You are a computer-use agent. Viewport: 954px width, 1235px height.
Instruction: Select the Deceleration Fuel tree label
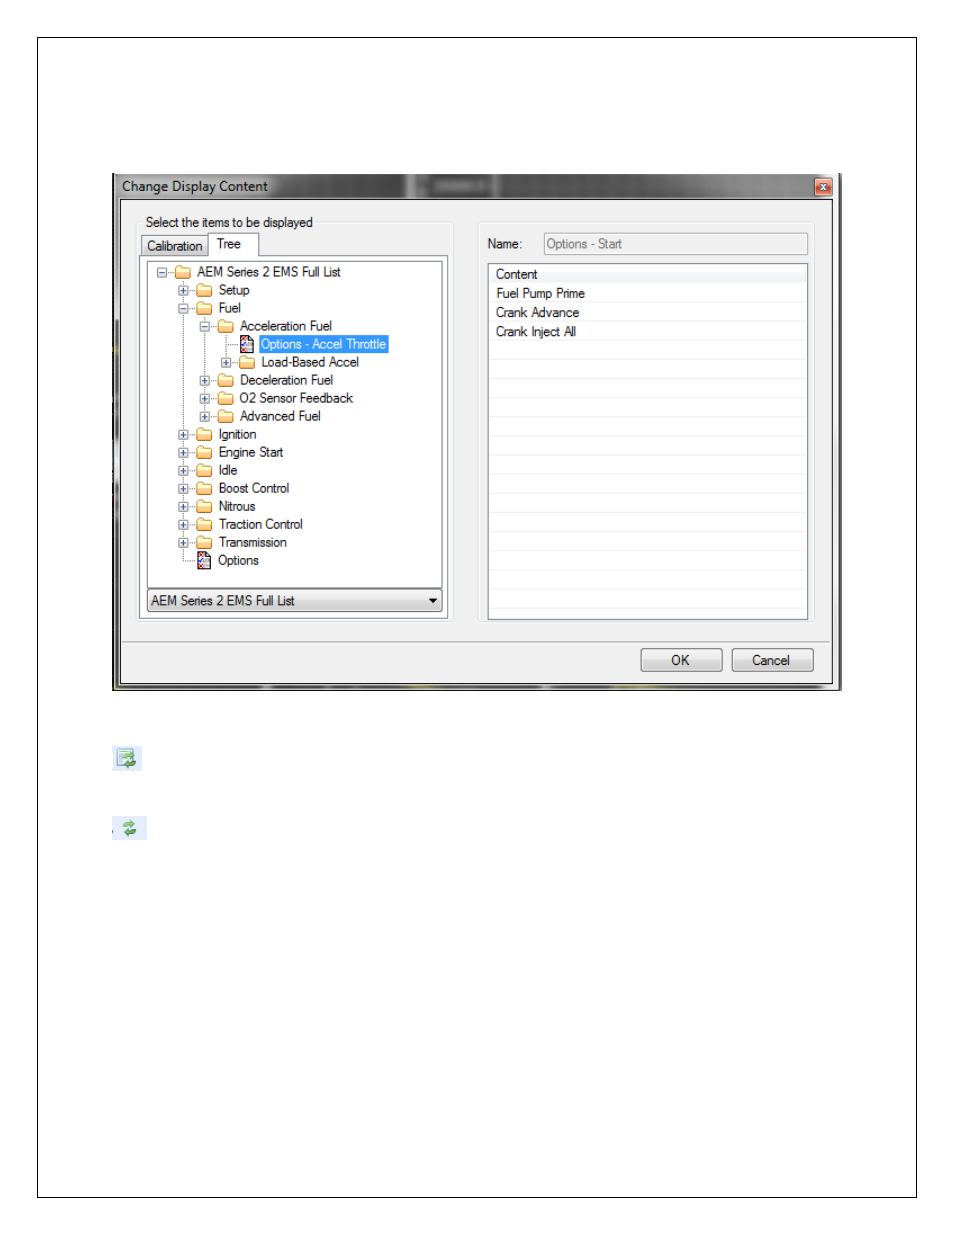pos(286,380)
